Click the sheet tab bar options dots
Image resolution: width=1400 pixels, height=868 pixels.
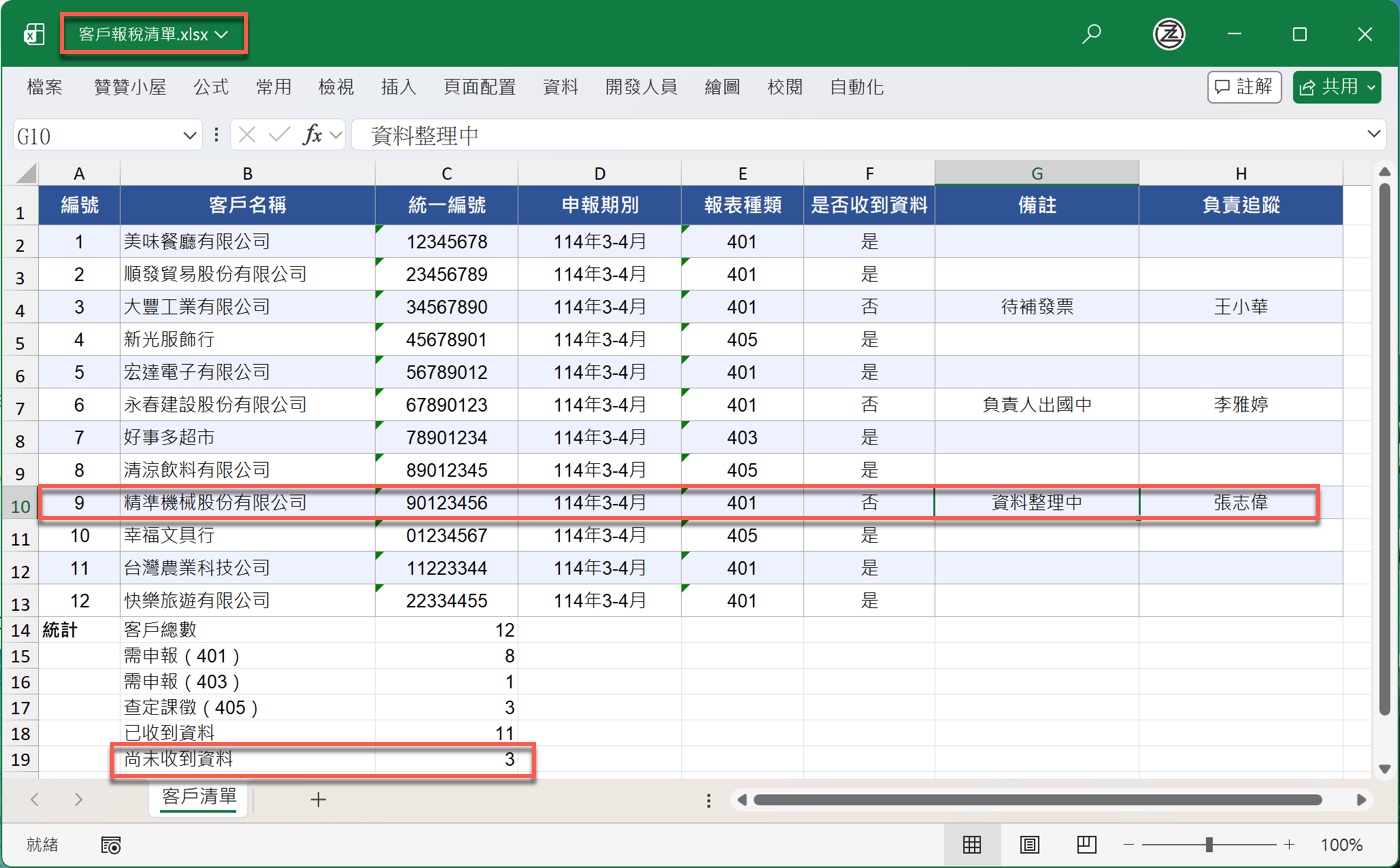coord(709,800)
